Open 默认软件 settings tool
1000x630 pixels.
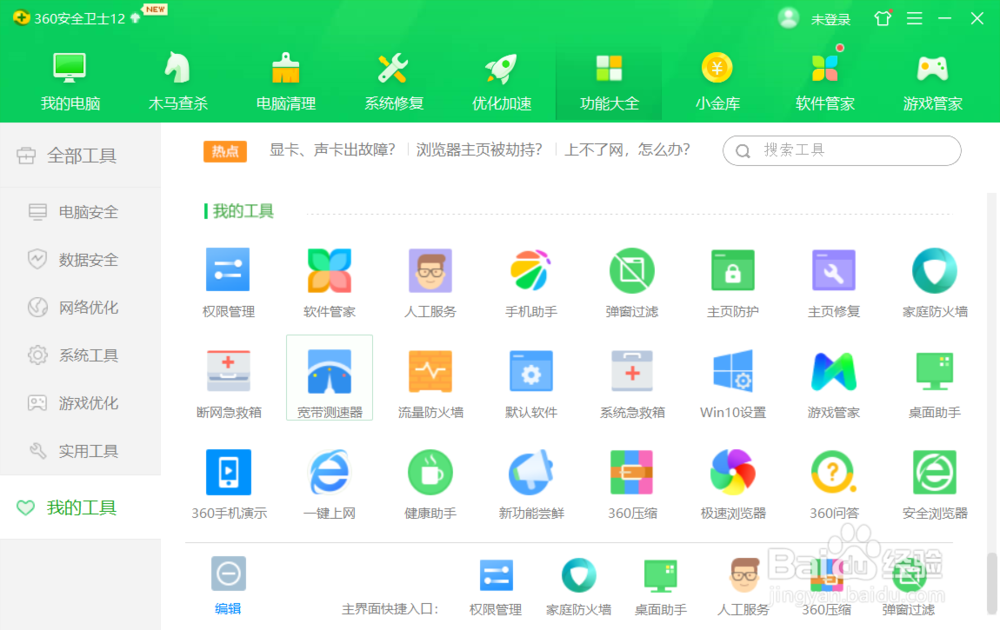[531, 383]
